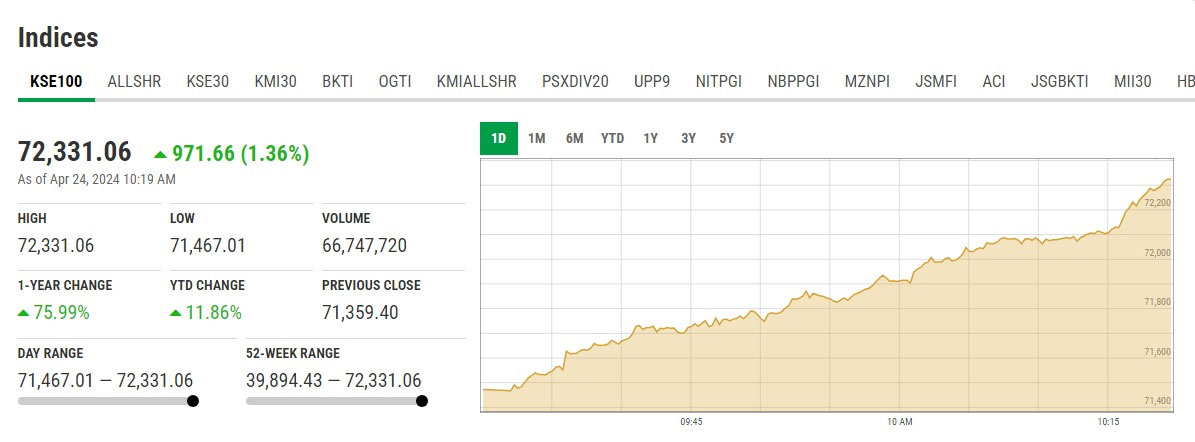Switch the chart to 5Y range
This screenshot has width=1195, height=442.
[726, 139]
